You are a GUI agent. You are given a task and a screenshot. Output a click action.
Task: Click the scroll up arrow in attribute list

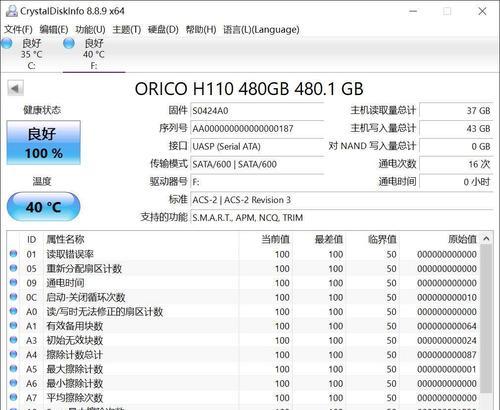(x=486, y=239)
